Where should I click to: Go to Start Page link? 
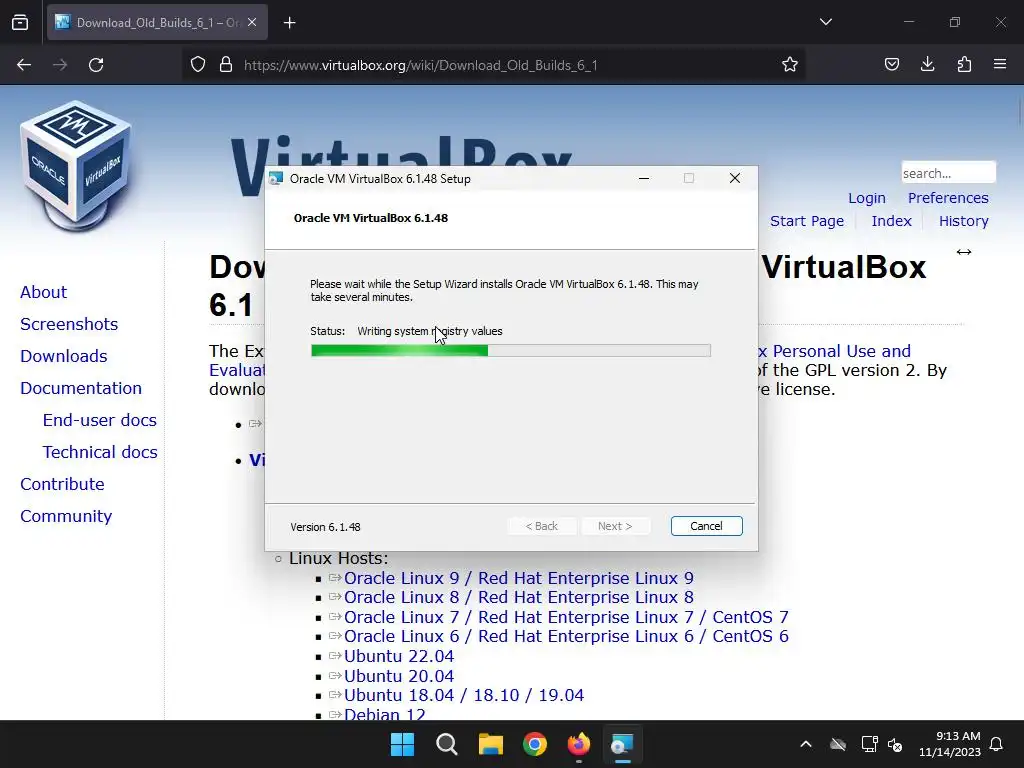coord(807,221)
